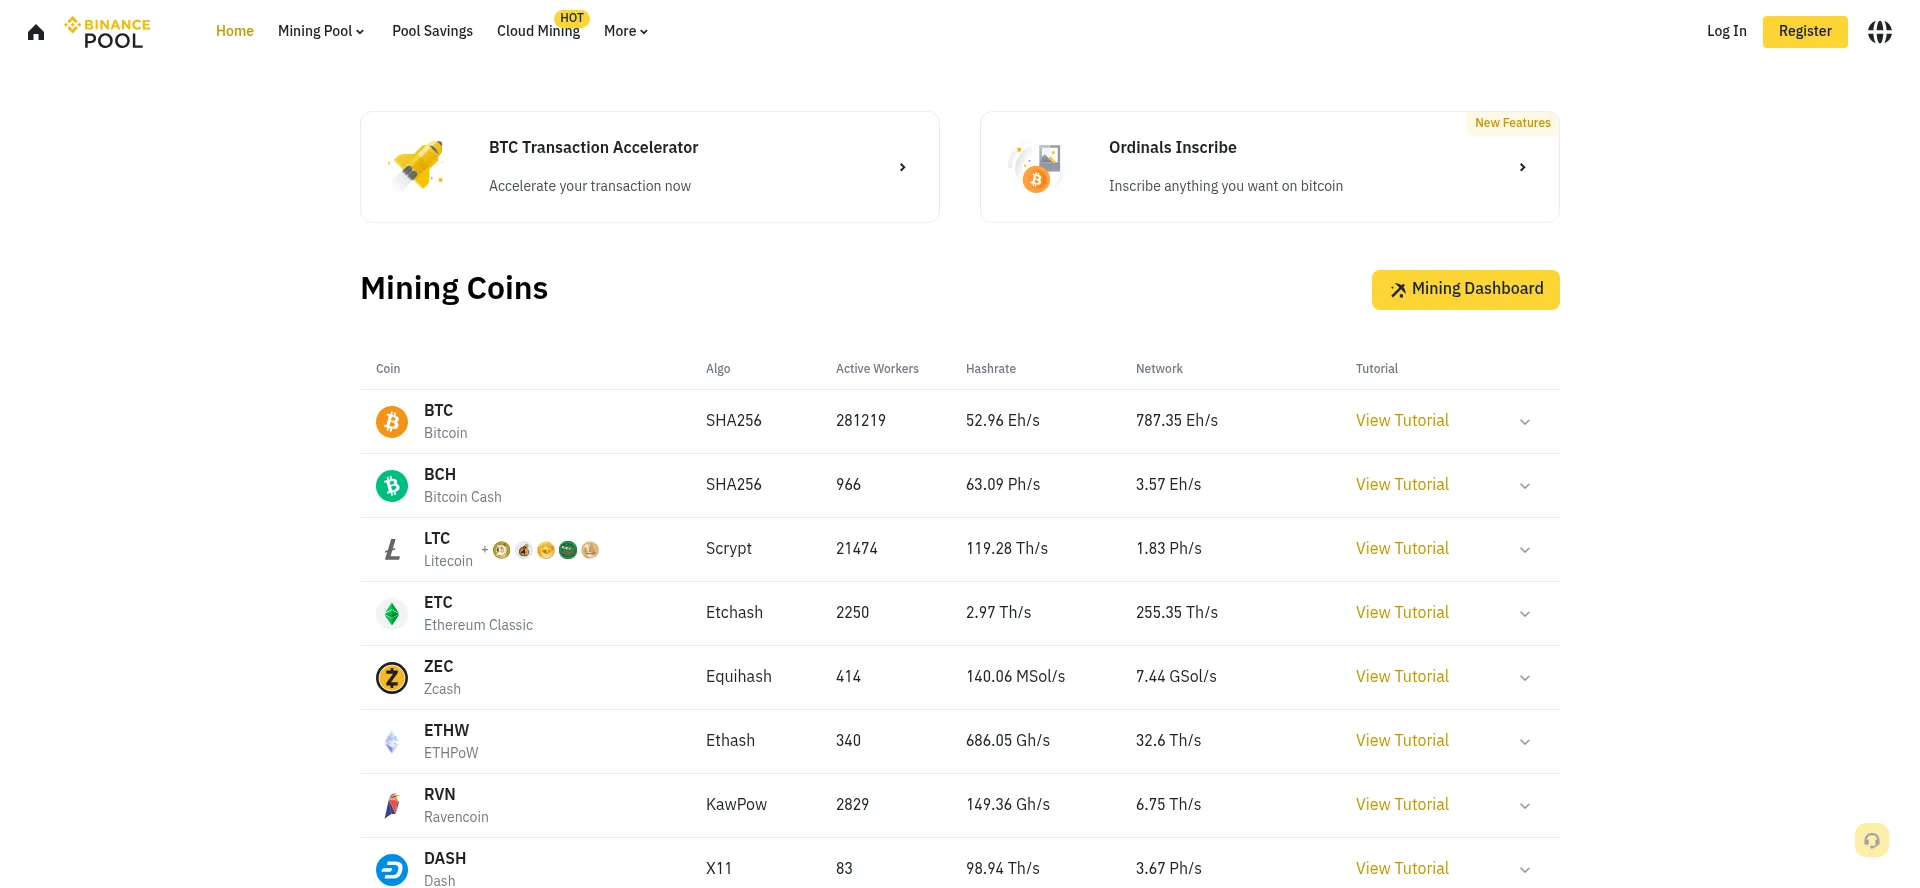The width and height of the screenshot is (1920, 888).
Task: Click the Register button
Action: pos(1805,31)
